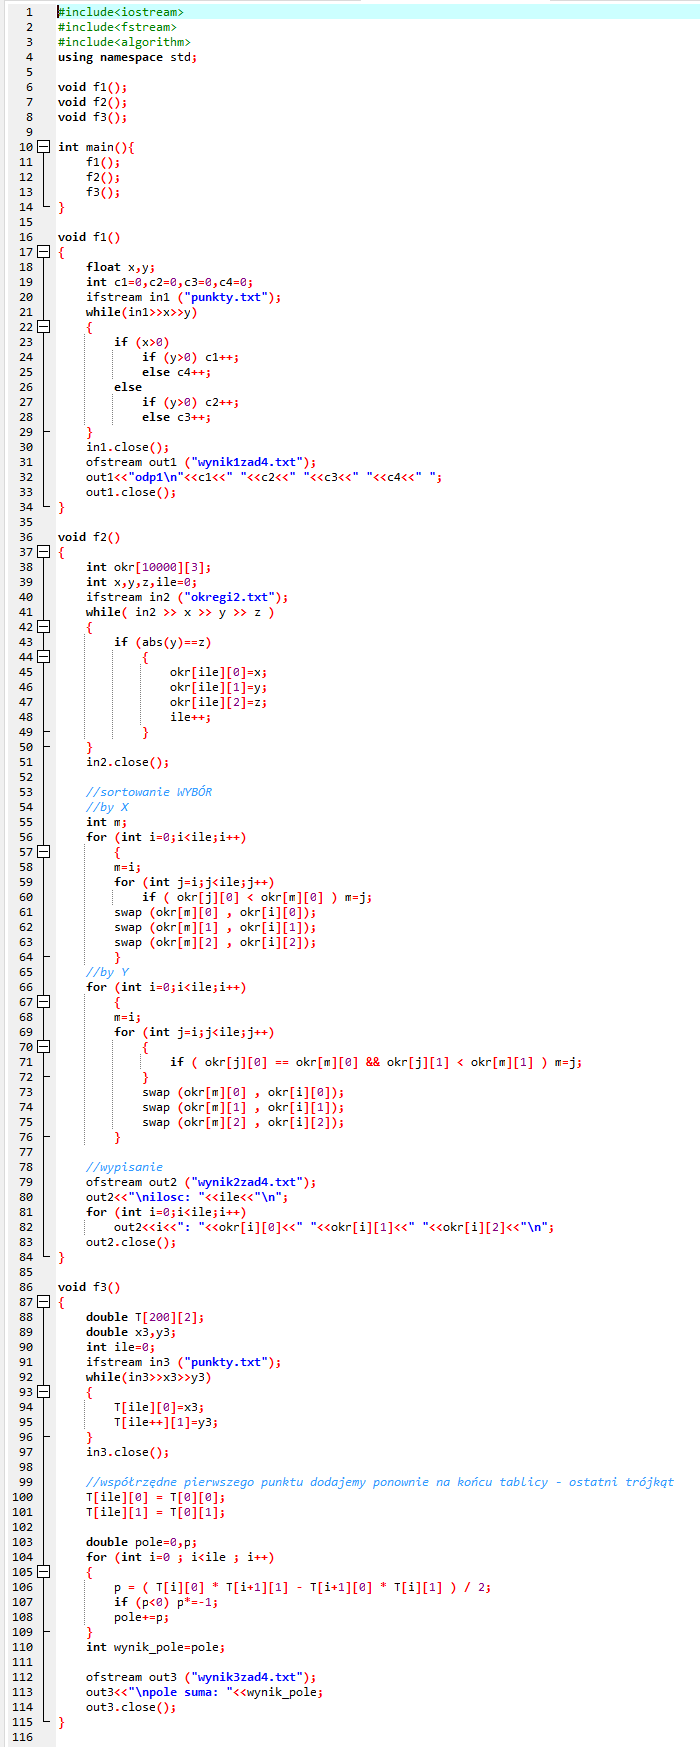
Task: Place cursor in "okregi2.txt" string
Action: tap(227, 597)
